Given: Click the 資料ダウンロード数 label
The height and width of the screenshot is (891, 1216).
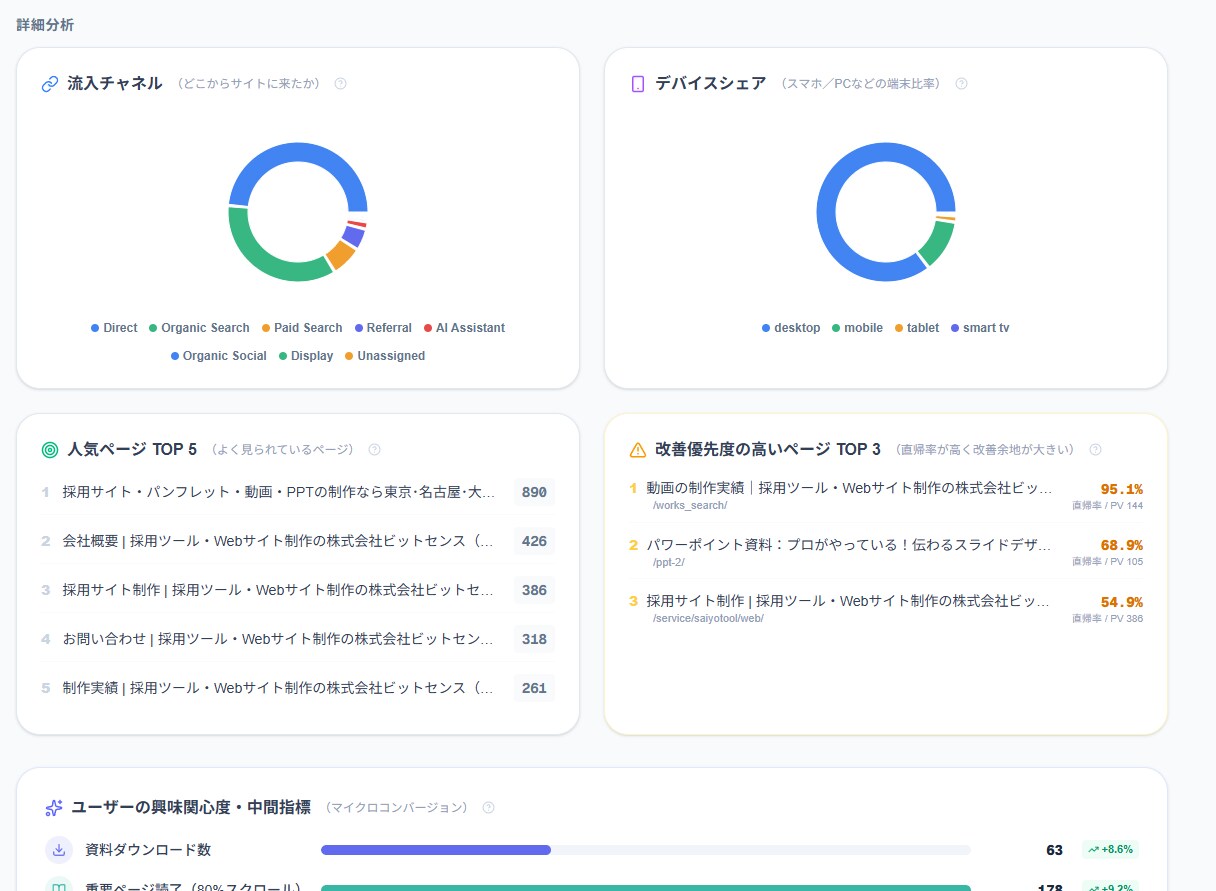Looking at the screenshot, I should pyautogui.click(x=148, y=850).
